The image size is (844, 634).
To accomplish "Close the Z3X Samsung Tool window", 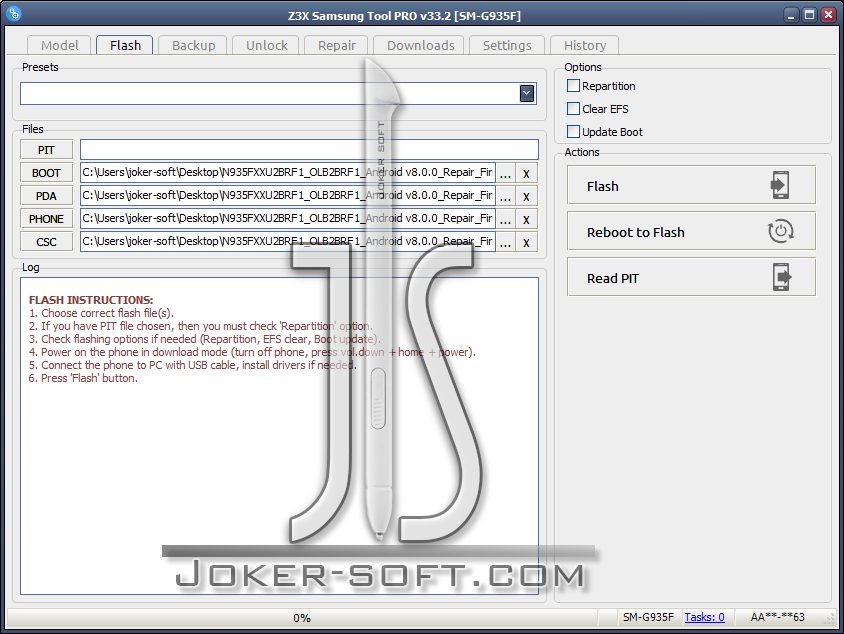I will point(828,15).
